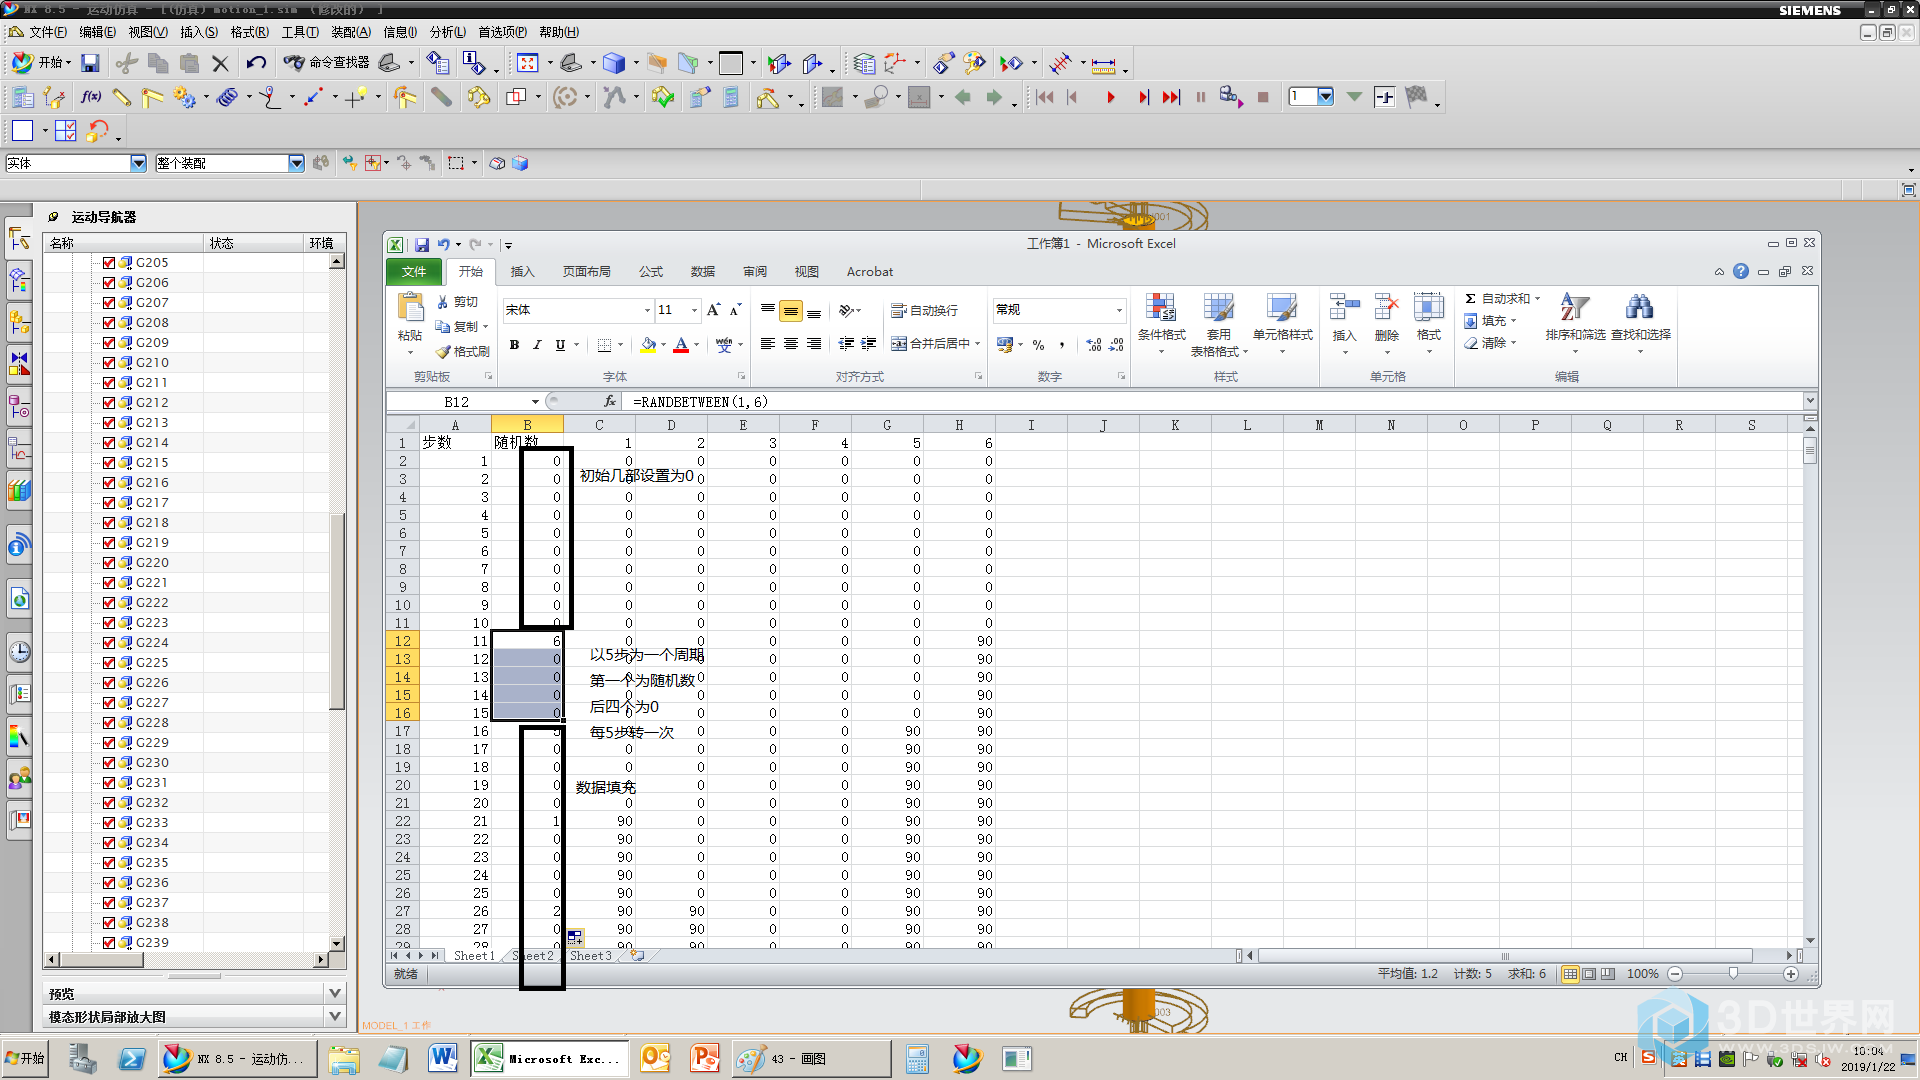Click Excel insert function fx icon
Viewport: 1920px width, 1080px height.
click(x=609, y=401)
